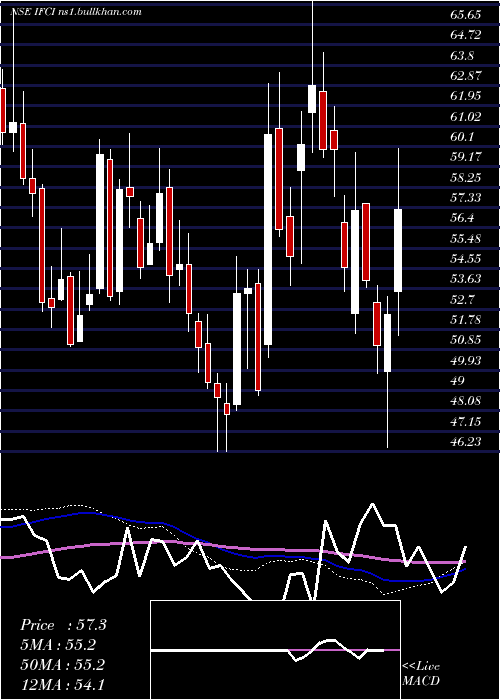This screenshot has width=500, height=700.
Task: Select the 60.1 price axis label
Action: tap(462, 137)
